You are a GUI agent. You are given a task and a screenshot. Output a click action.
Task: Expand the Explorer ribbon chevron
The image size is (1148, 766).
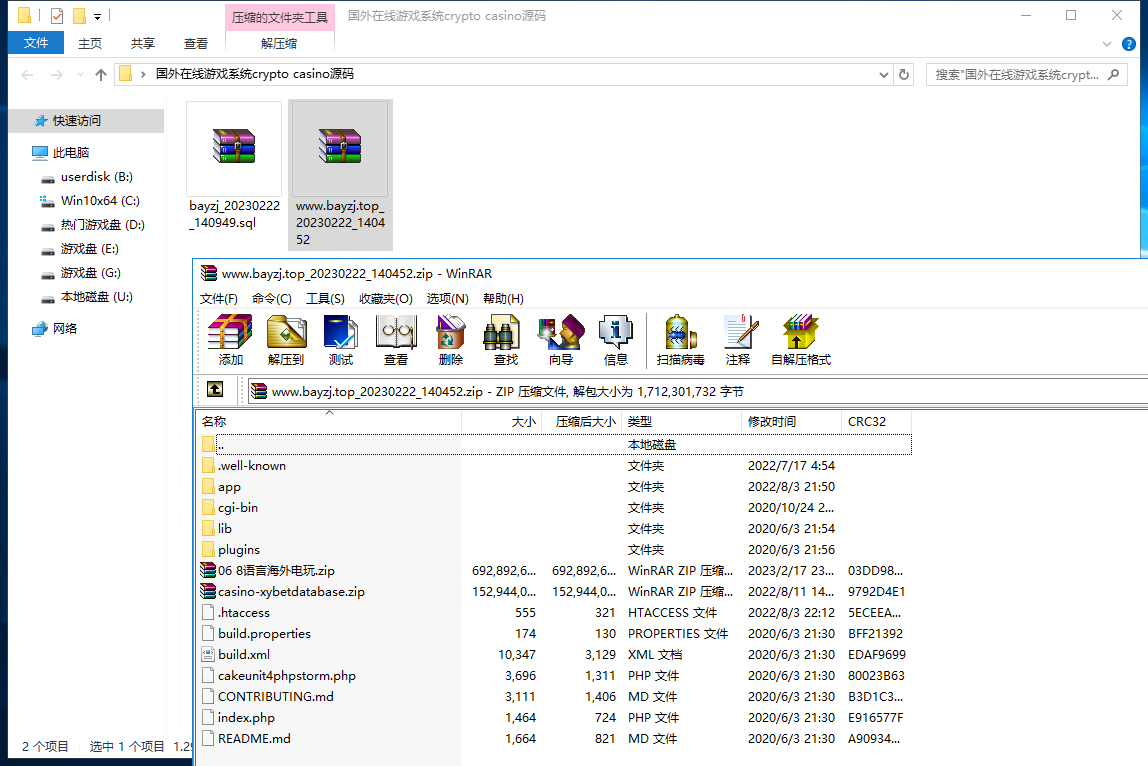coord(1106,44)
